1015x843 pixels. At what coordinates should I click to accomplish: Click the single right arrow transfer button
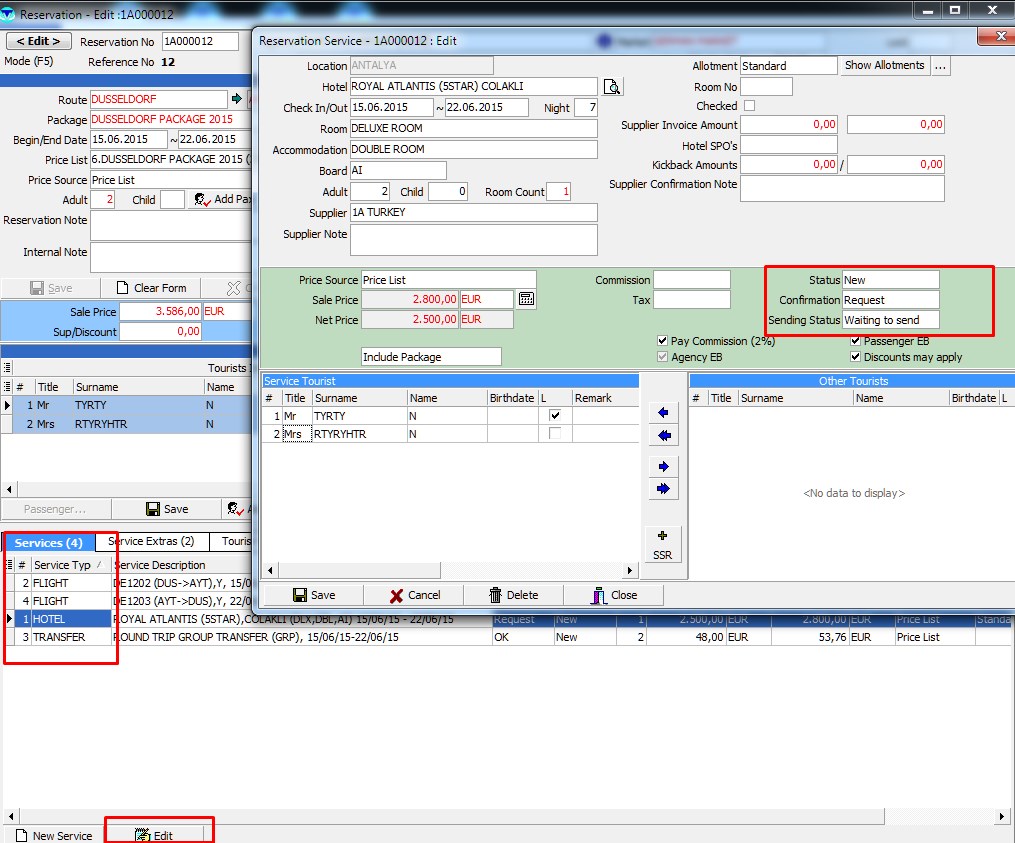(x=662, y=466)
